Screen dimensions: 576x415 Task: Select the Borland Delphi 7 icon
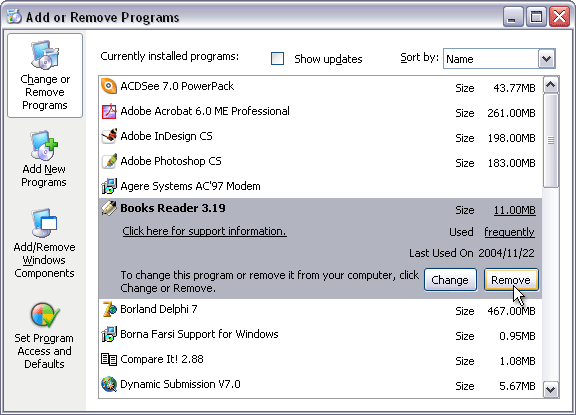109,309
